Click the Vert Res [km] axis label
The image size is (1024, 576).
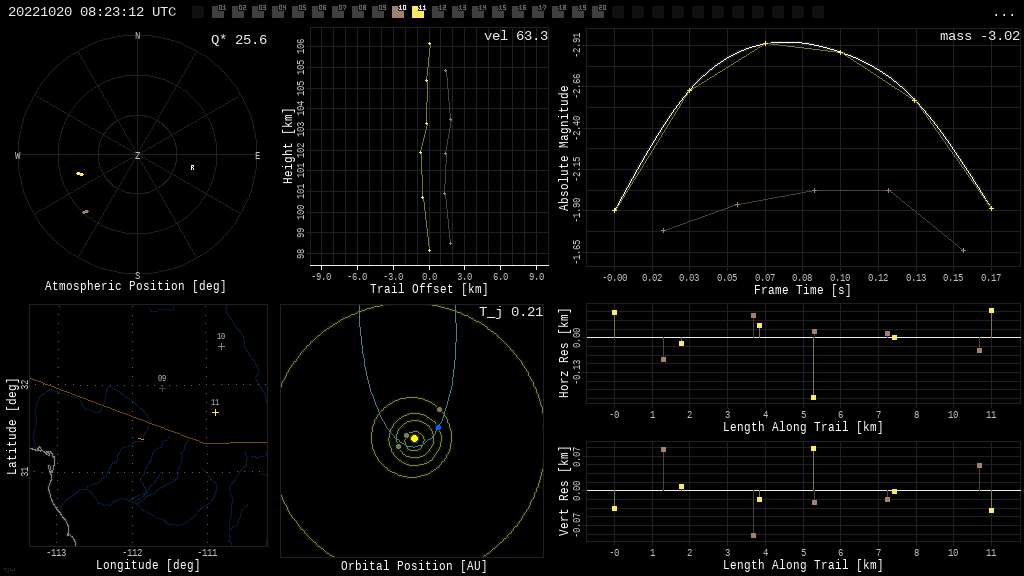point(564,491)
